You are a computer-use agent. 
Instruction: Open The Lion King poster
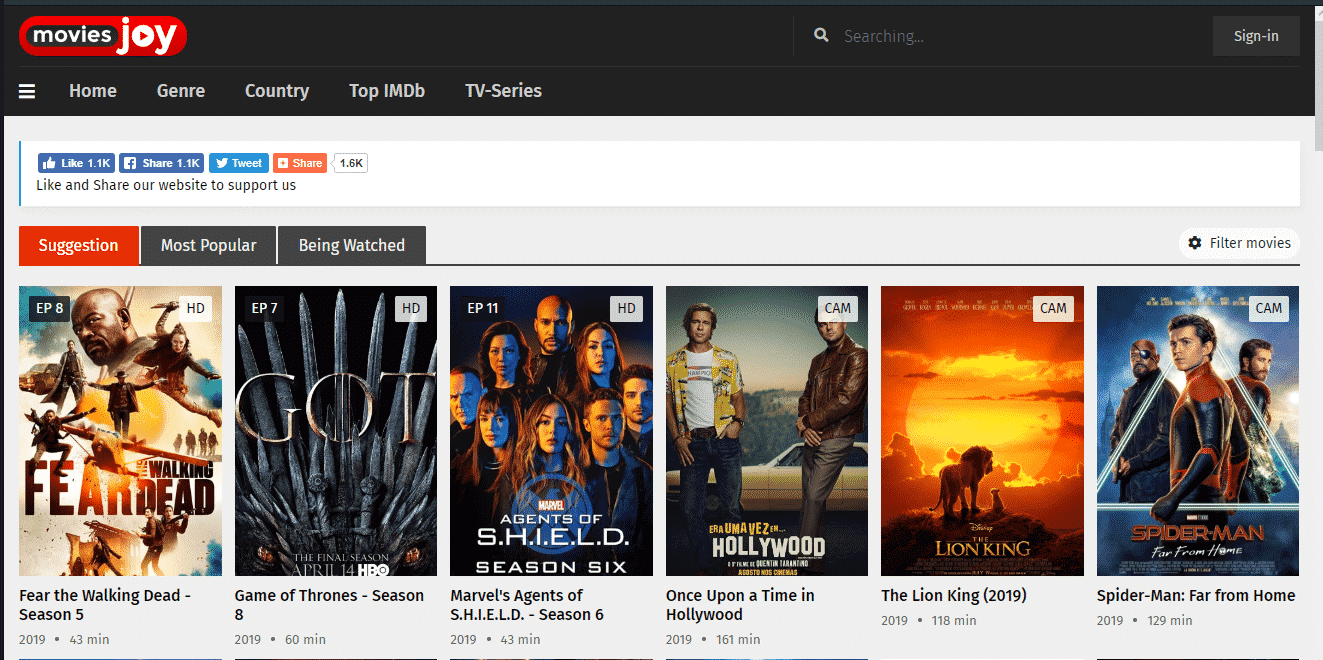pyautogui.click(x=982, y=431)
